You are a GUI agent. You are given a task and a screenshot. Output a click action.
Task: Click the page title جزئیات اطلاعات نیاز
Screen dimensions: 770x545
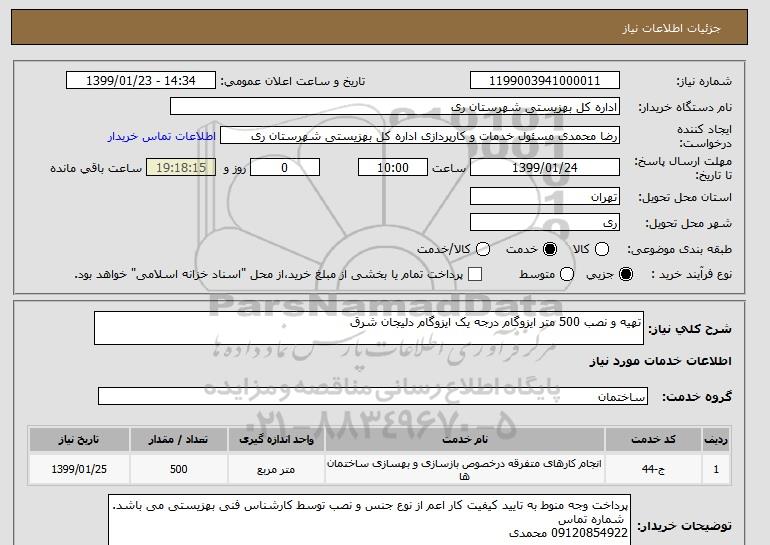point(672,28)
